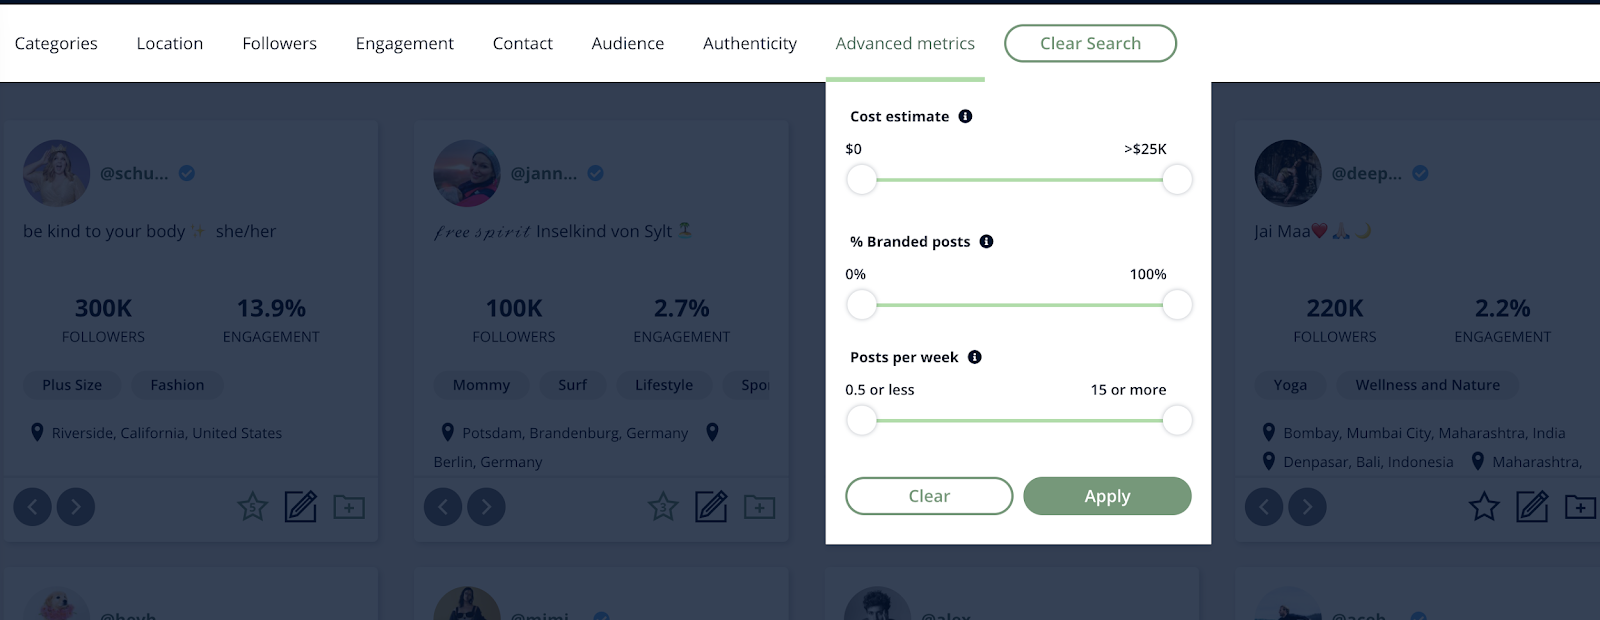This screenshot has width=1600, height=620.
Task: Click the @jann profile avatar
Action: pyautogui.click(x=466, y=173)
